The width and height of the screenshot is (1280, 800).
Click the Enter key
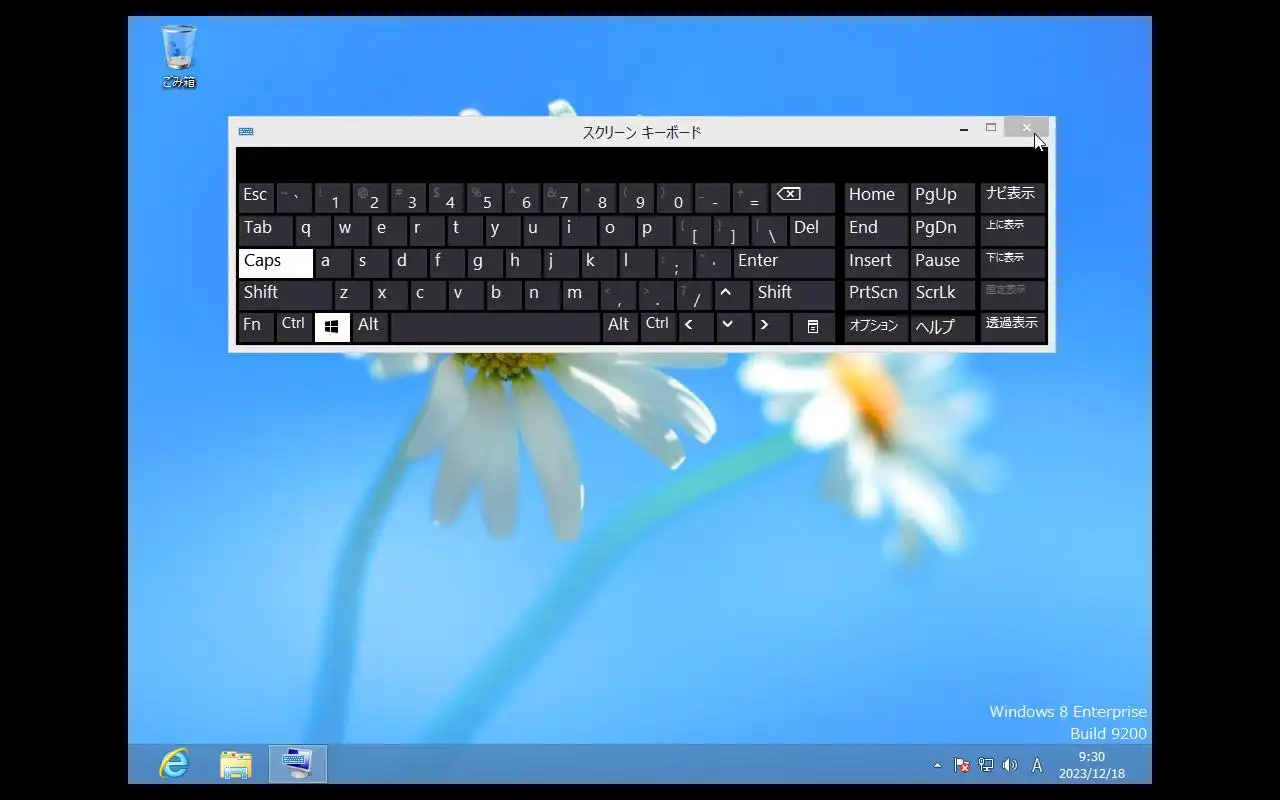pos(784,262)
